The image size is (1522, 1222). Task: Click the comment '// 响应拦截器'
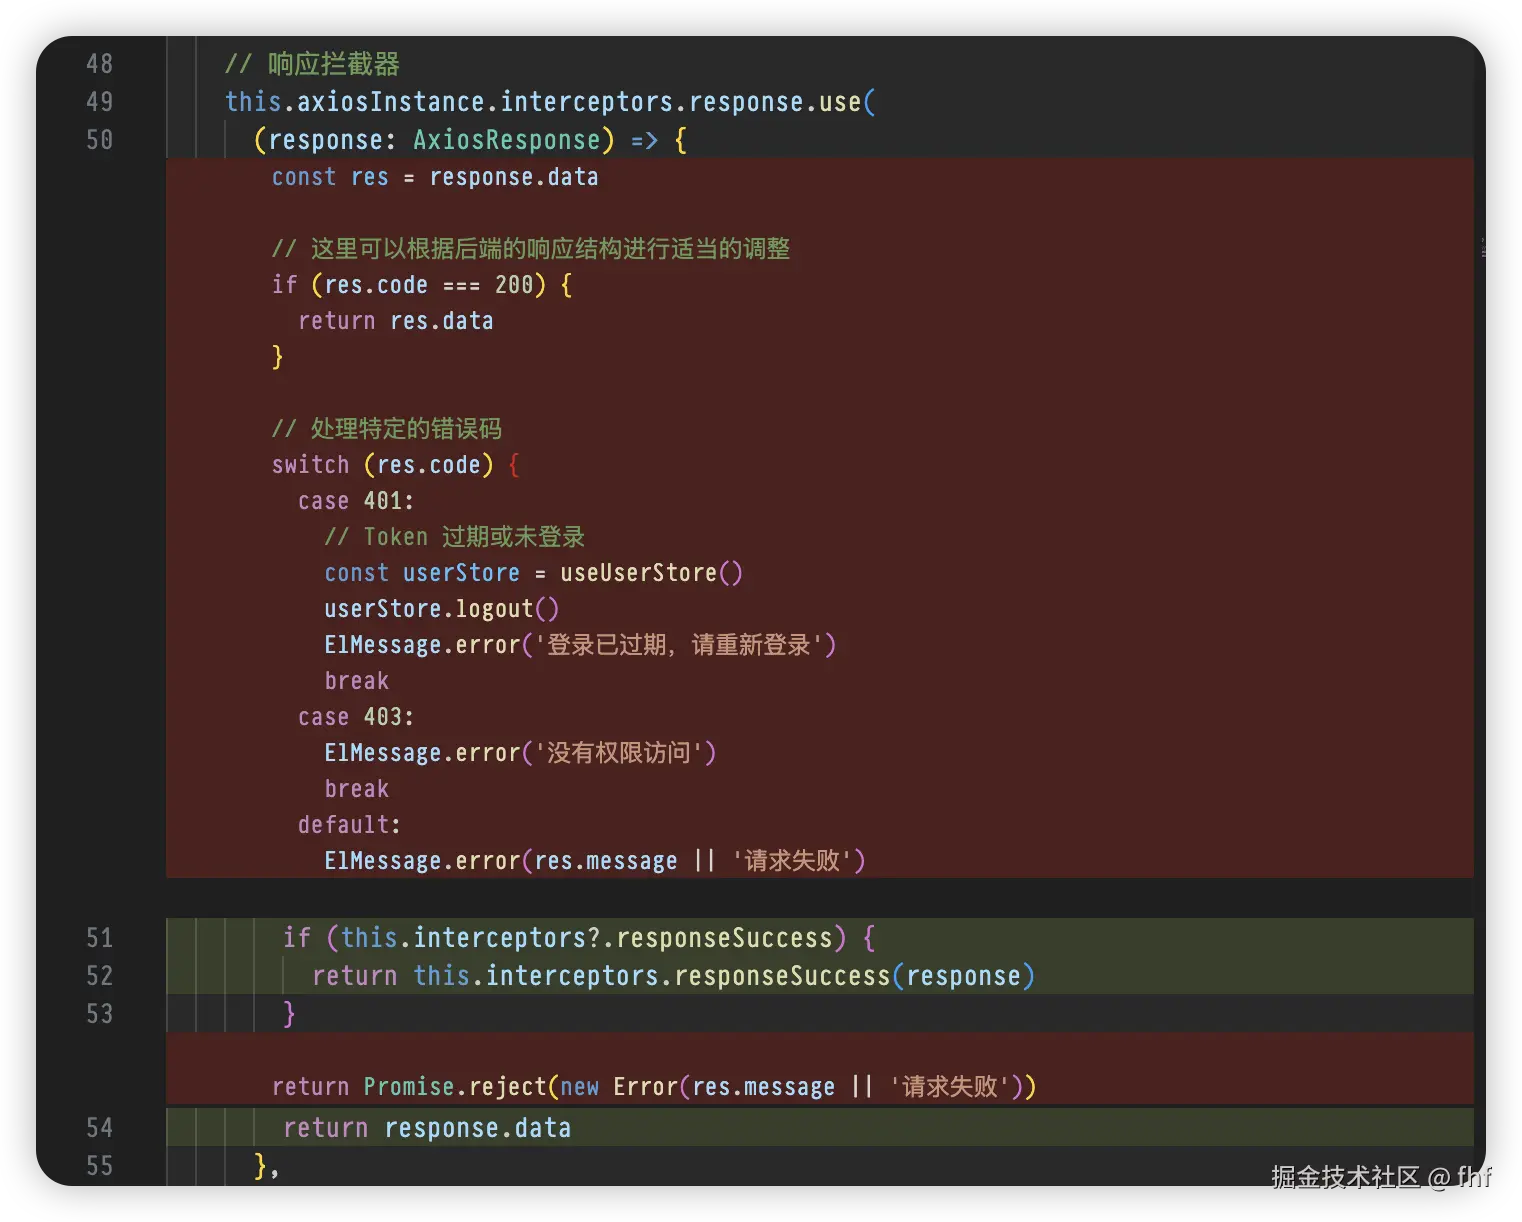point(312,64)
